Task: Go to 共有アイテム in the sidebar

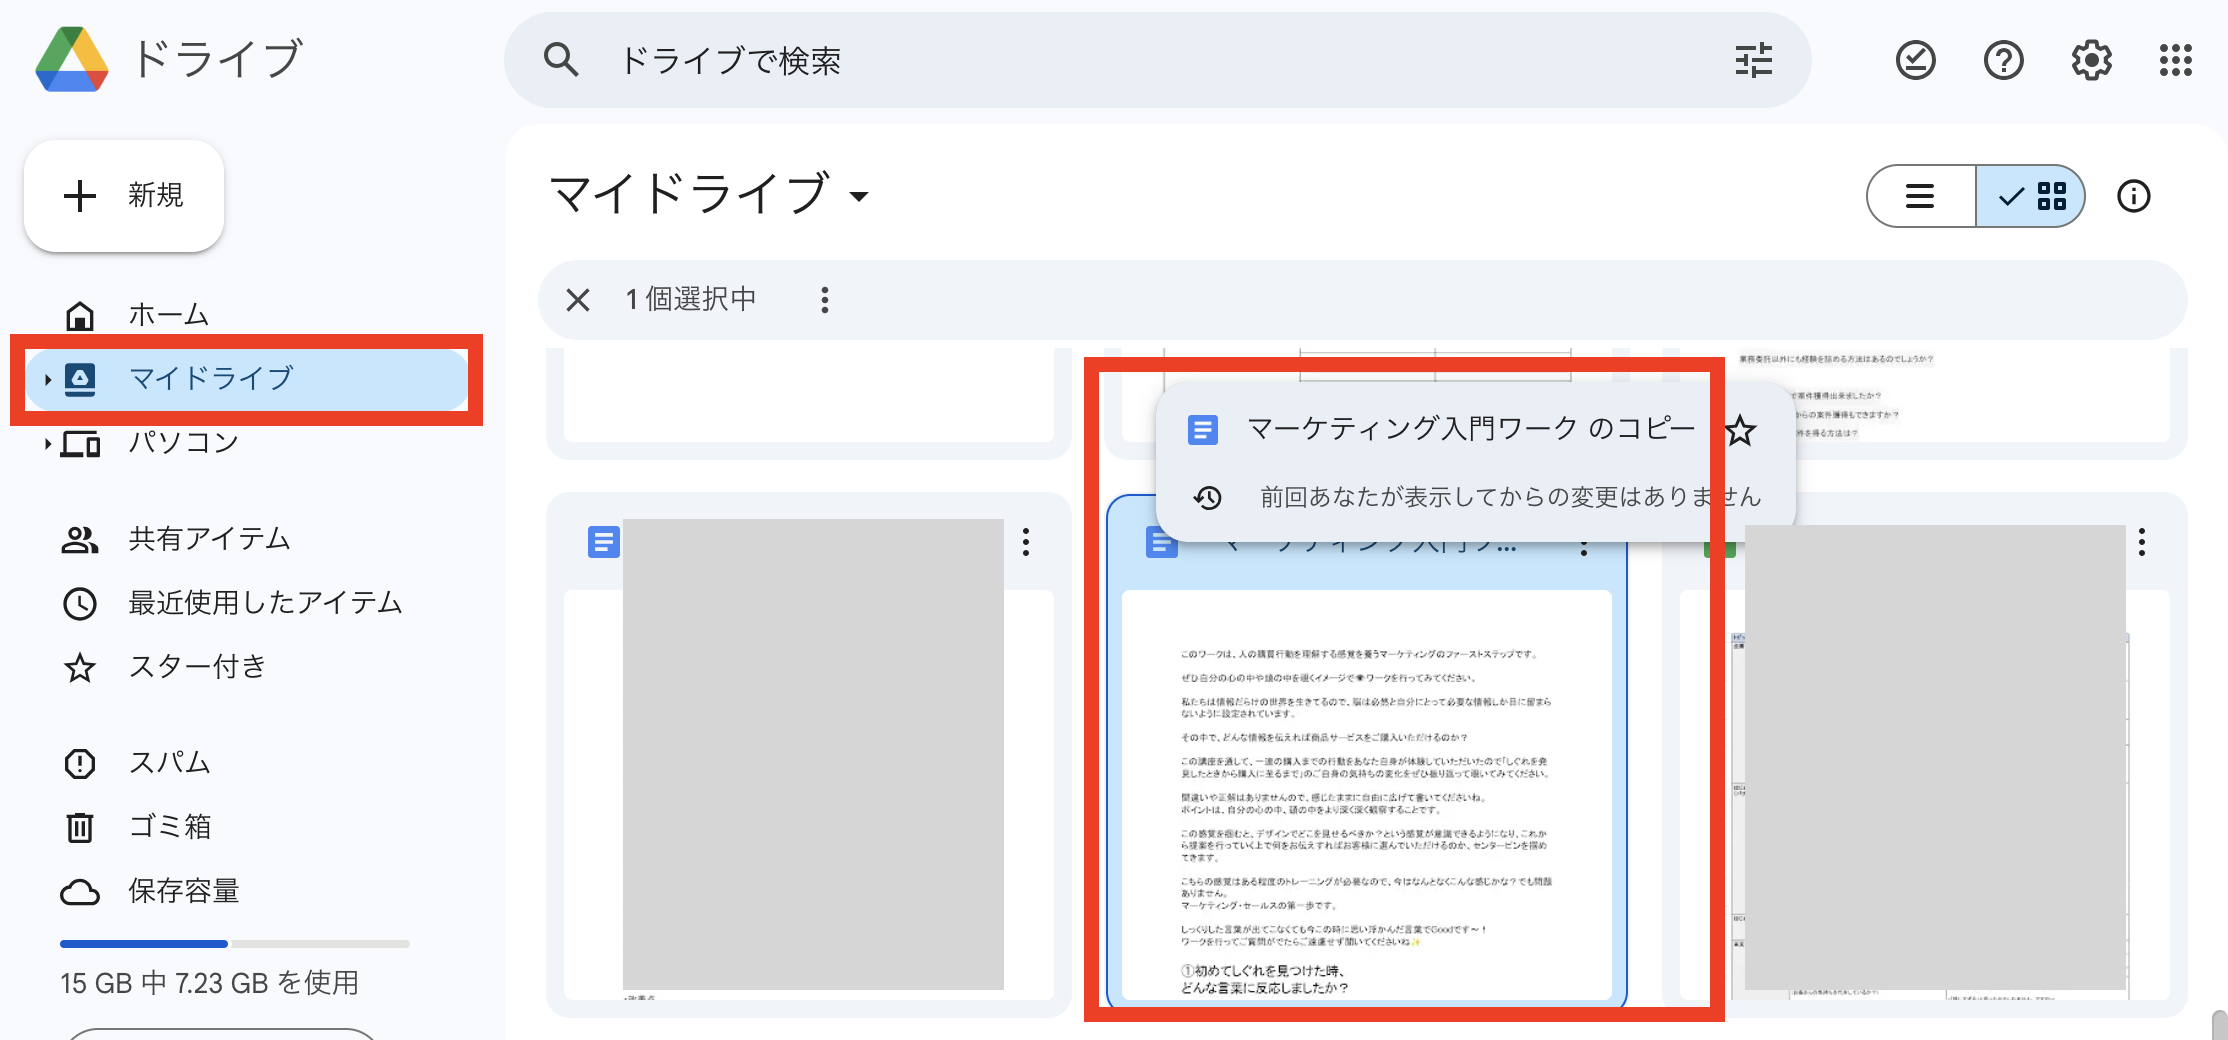Action: click(x=209, y=539)
